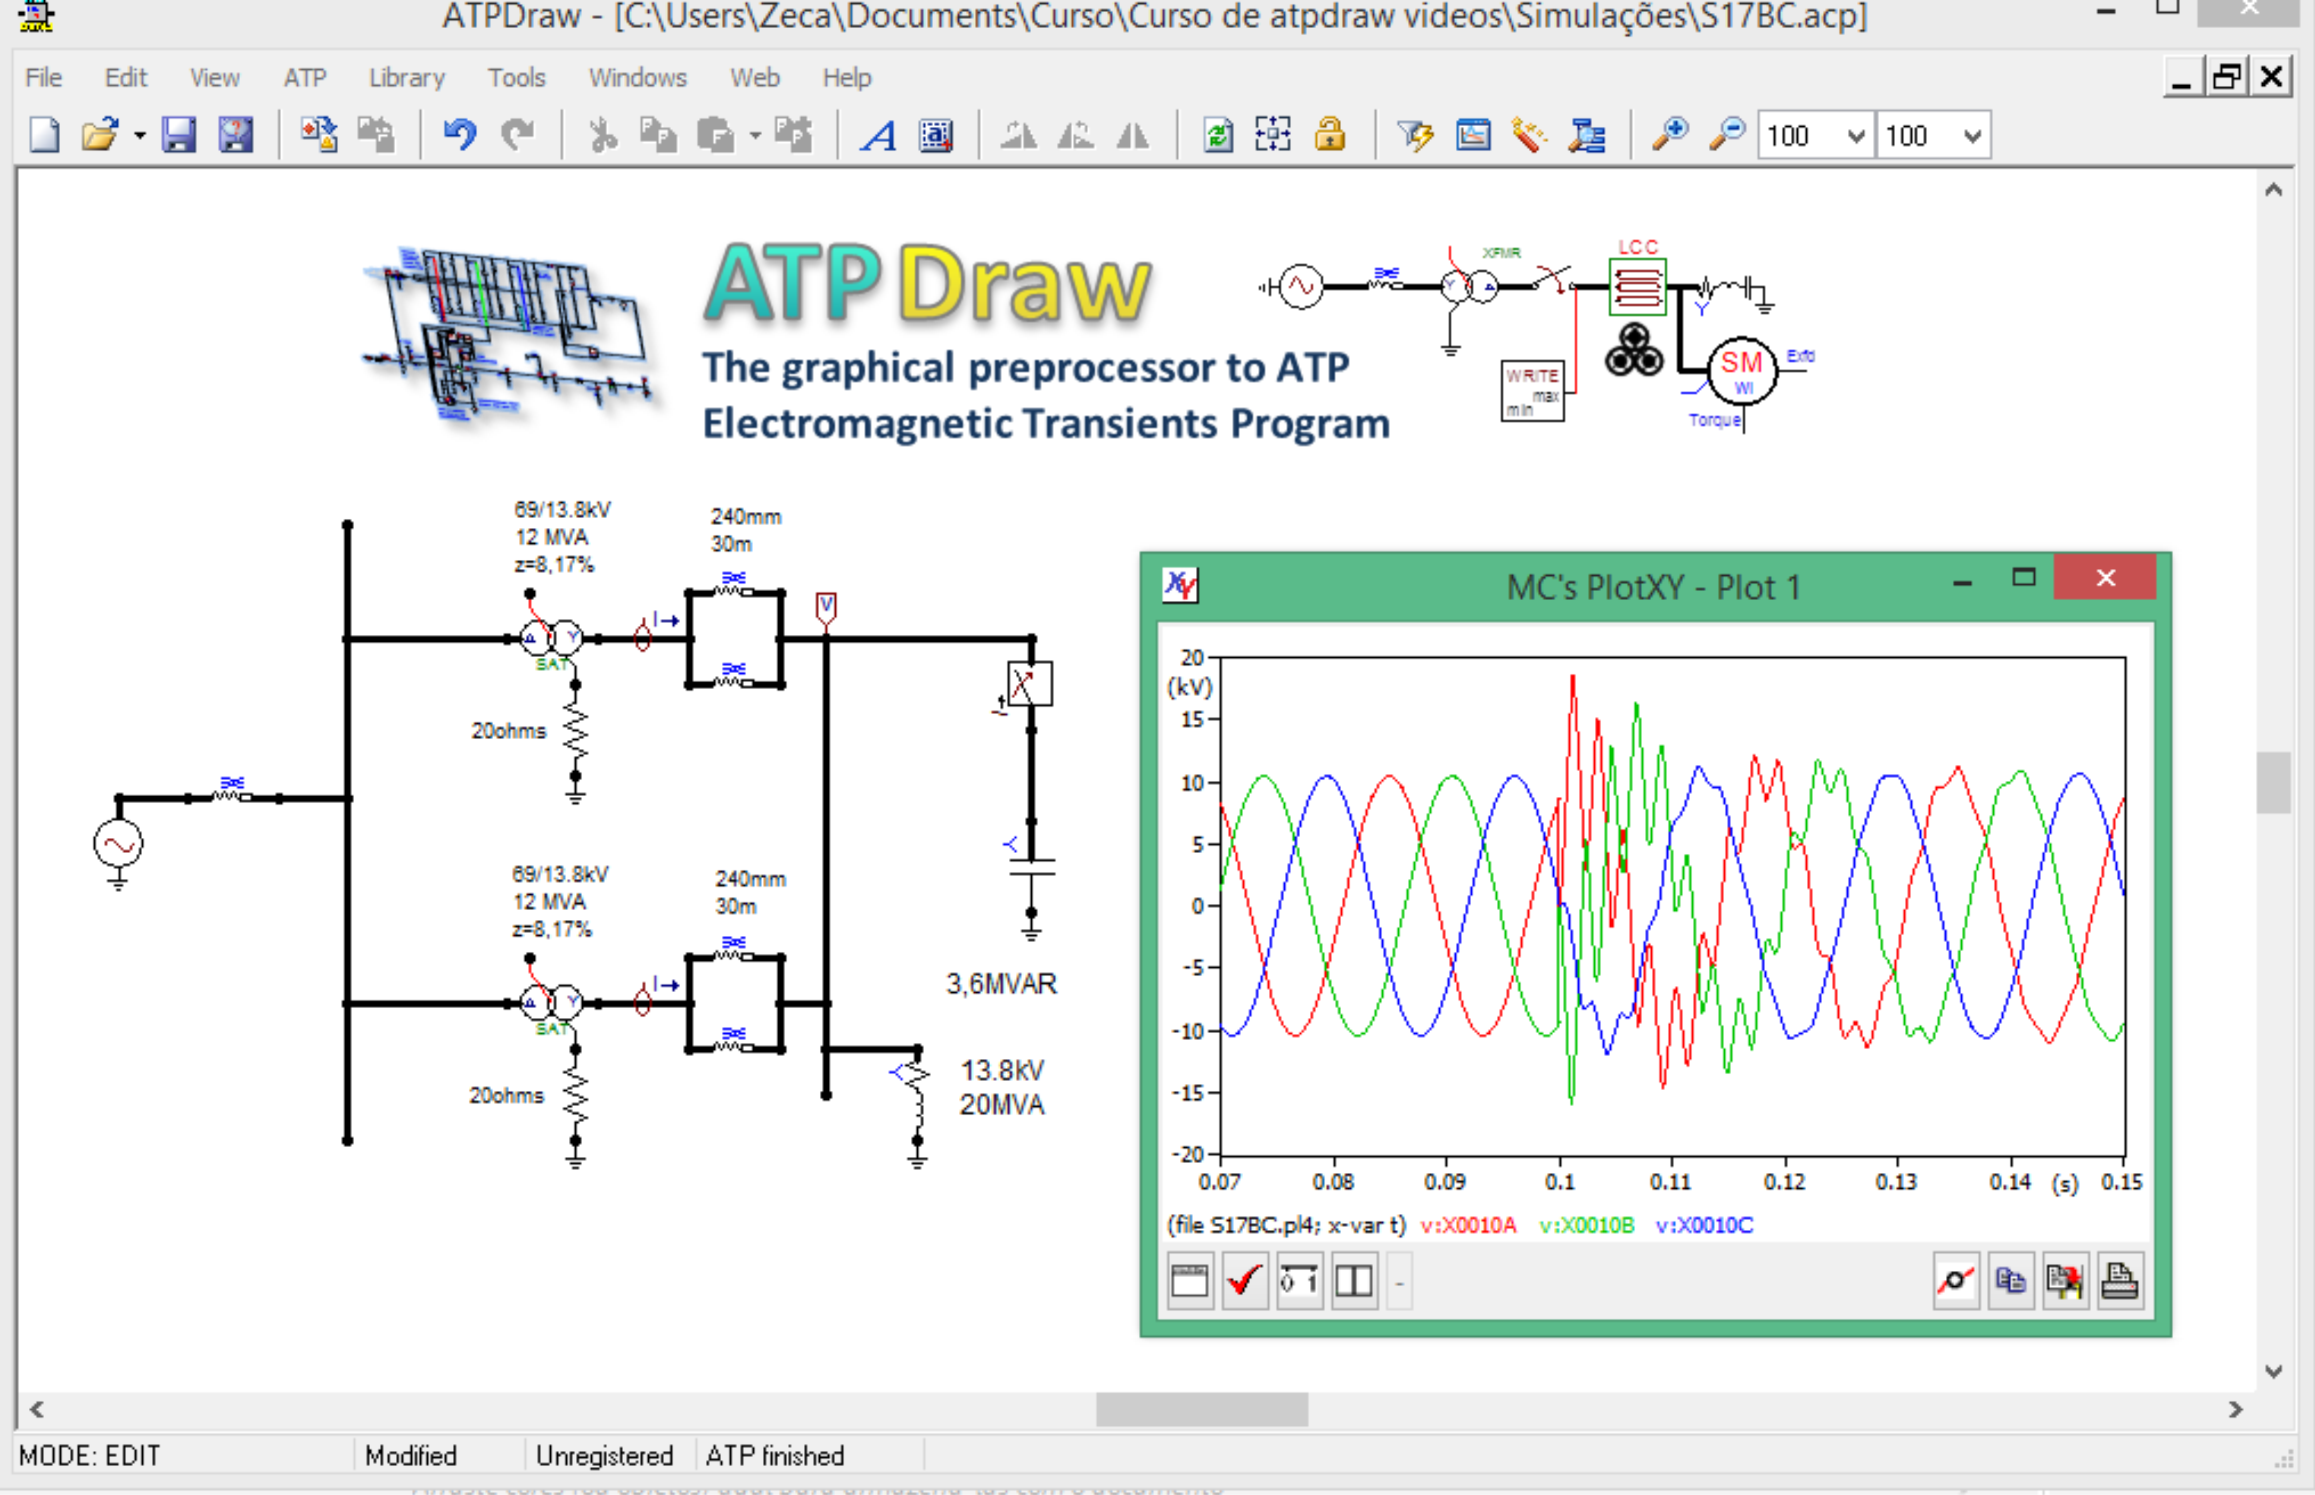Click the Cut scissors icon
2315x1495 pixels.
tap(603, 135)
